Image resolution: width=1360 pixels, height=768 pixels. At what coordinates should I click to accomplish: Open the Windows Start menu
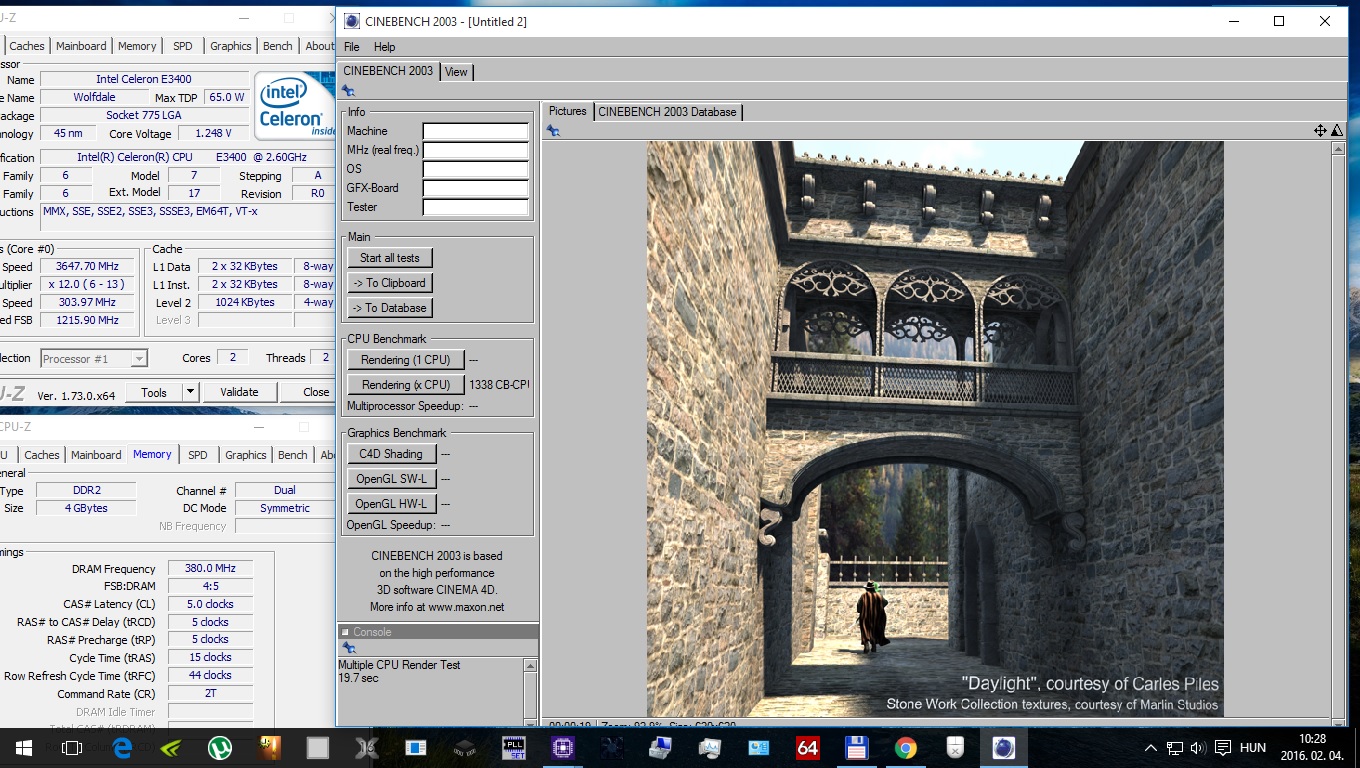(x=23, y=748)
